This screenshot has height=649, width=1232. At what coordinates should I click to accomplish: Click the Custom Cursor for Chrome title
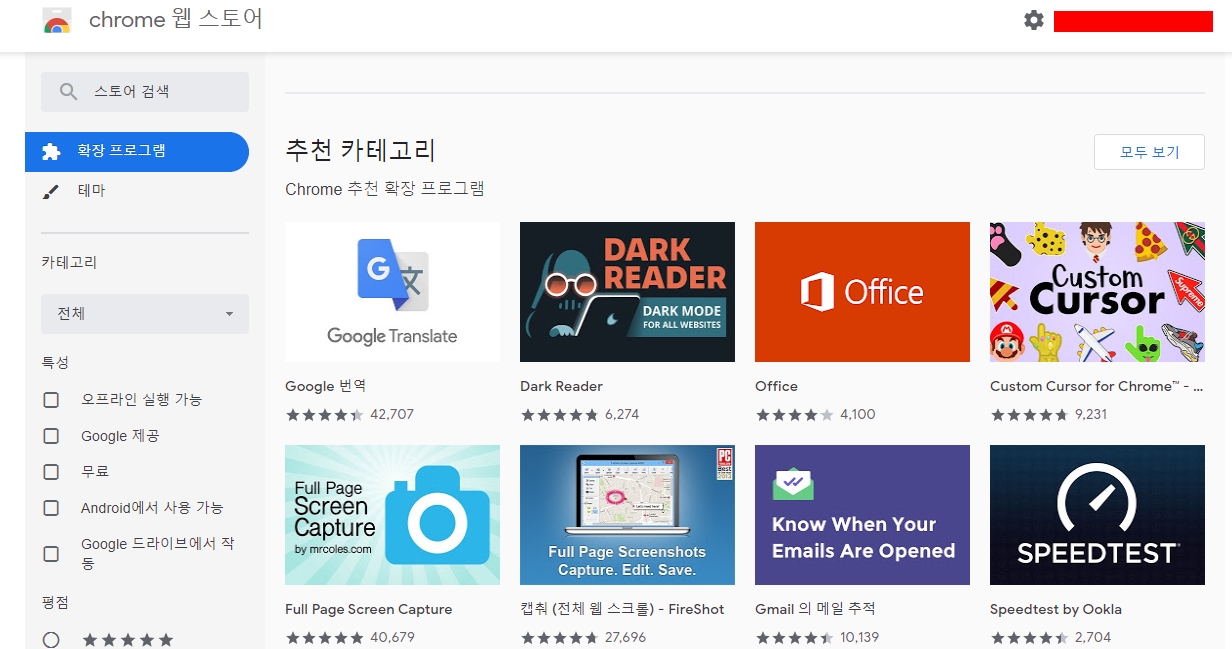click(1096, 386)
